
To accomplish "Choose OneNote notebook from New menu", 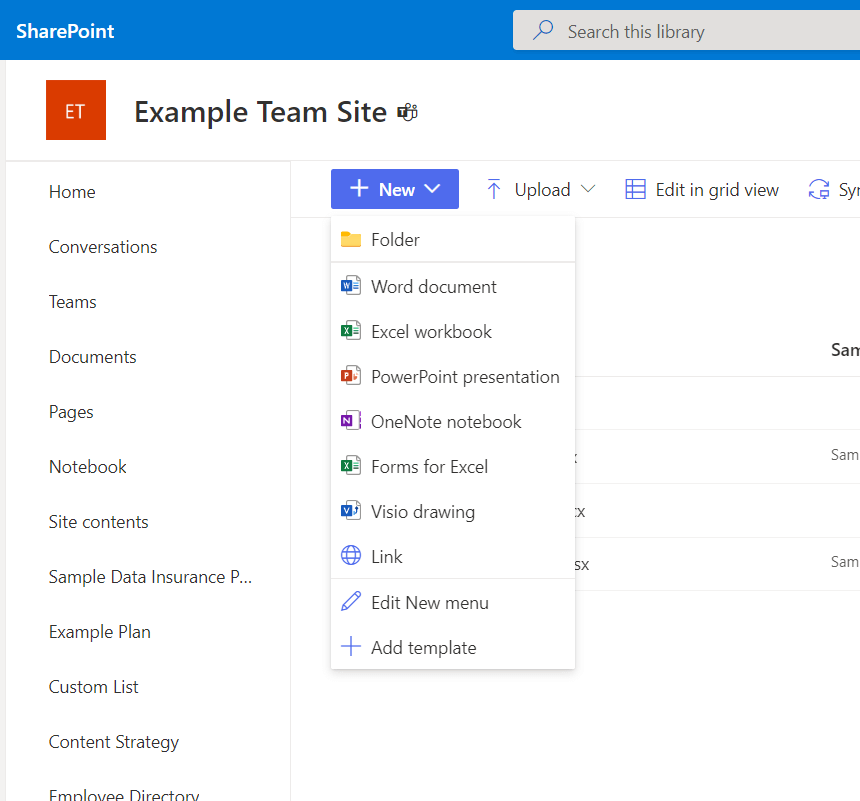I will pyautogui.click(x=453, y=421).
